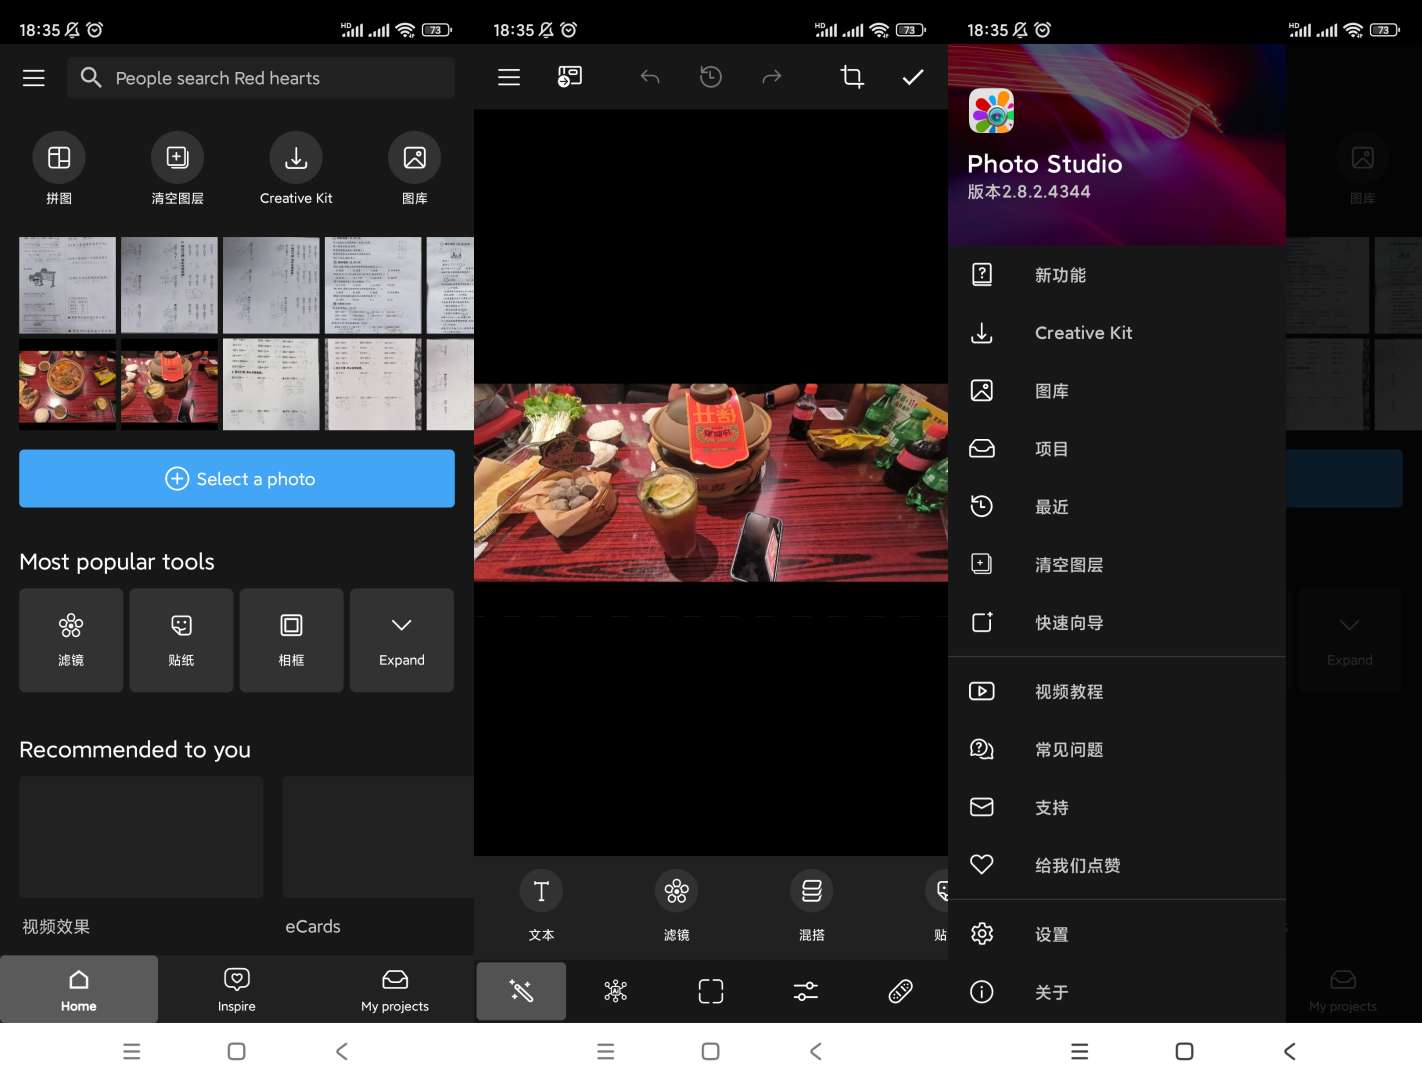Choose the bandage retouch tool icon

tap(900, 991)
